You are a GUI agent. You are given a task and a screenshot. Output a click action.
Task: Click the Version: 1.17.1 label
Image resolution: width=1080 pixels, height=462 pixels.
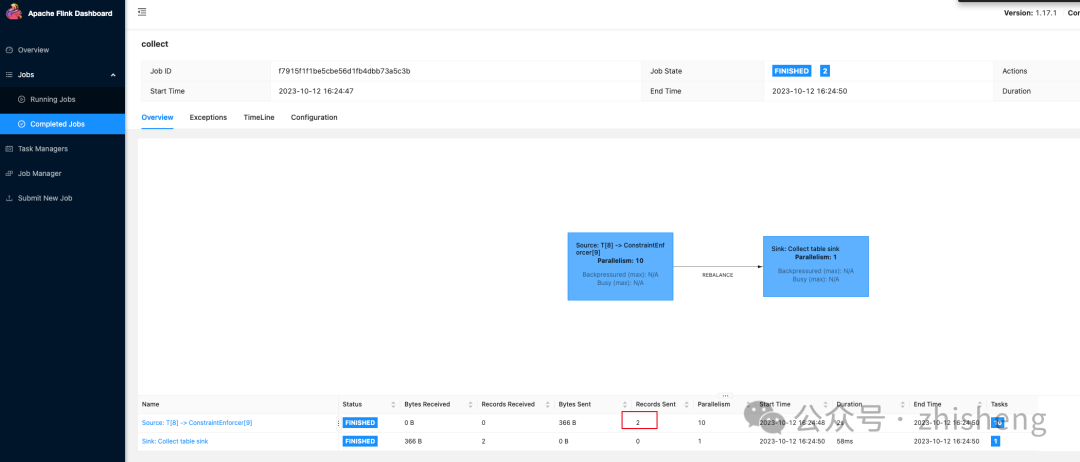point(1030,13)
